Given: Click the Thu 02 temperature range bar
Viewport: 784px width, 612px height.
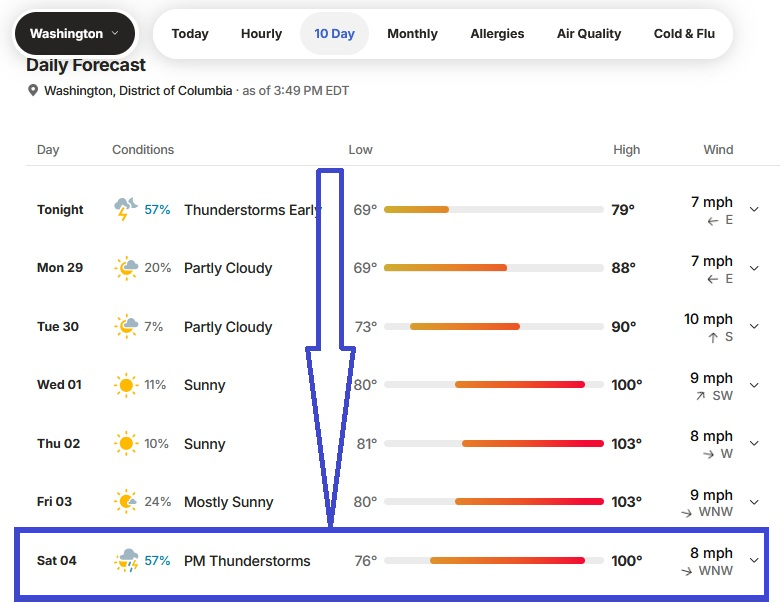Looking at the screenshot, I should [494, 444].
